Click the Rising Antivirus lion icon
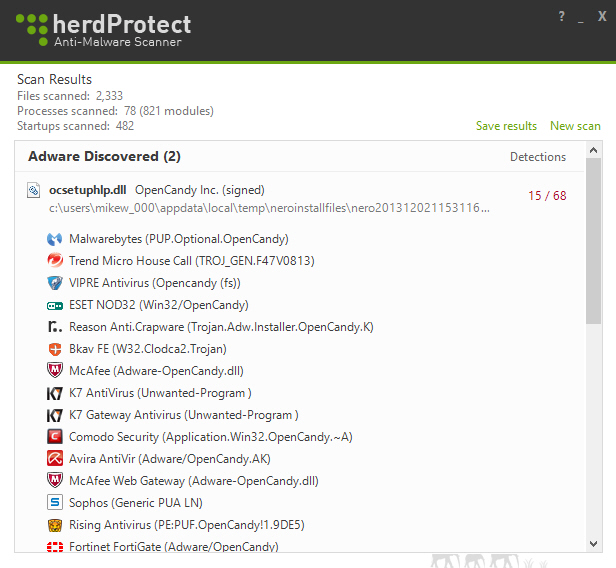This screenshot has height=568, width=616. click(55, 525)
